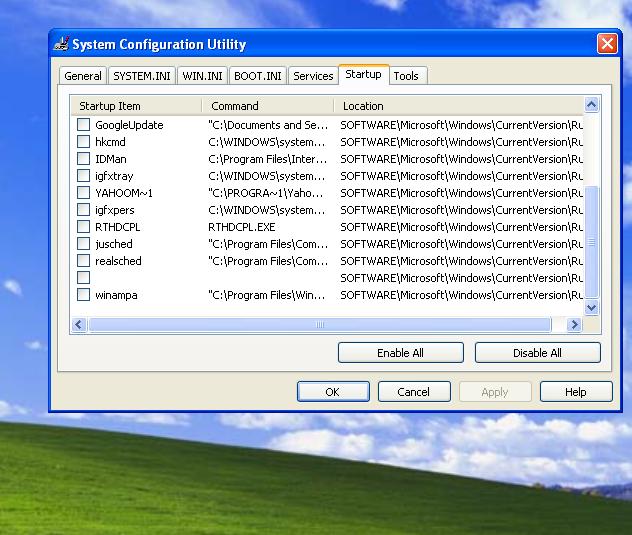Open the SYSTEM.INI tab
632x535 pixels.
142,76
